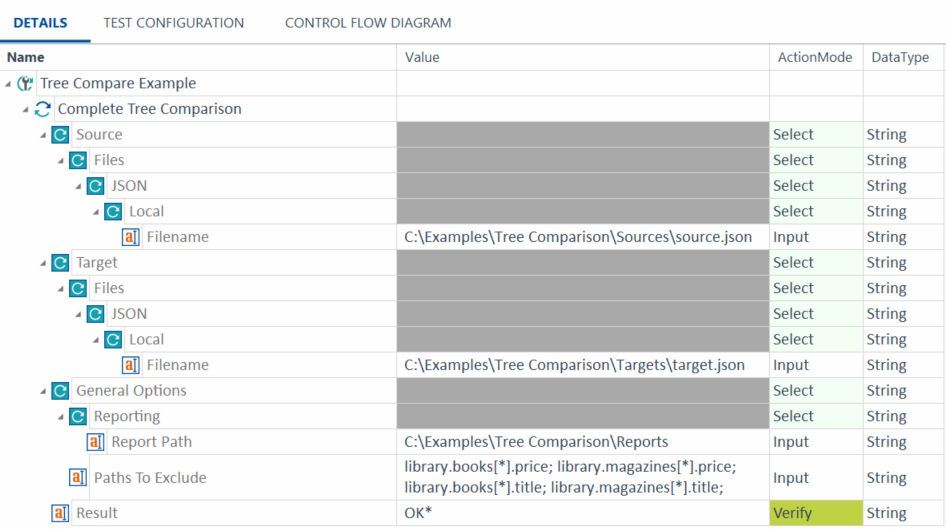Click the Name column header

(x=26, y=58)
